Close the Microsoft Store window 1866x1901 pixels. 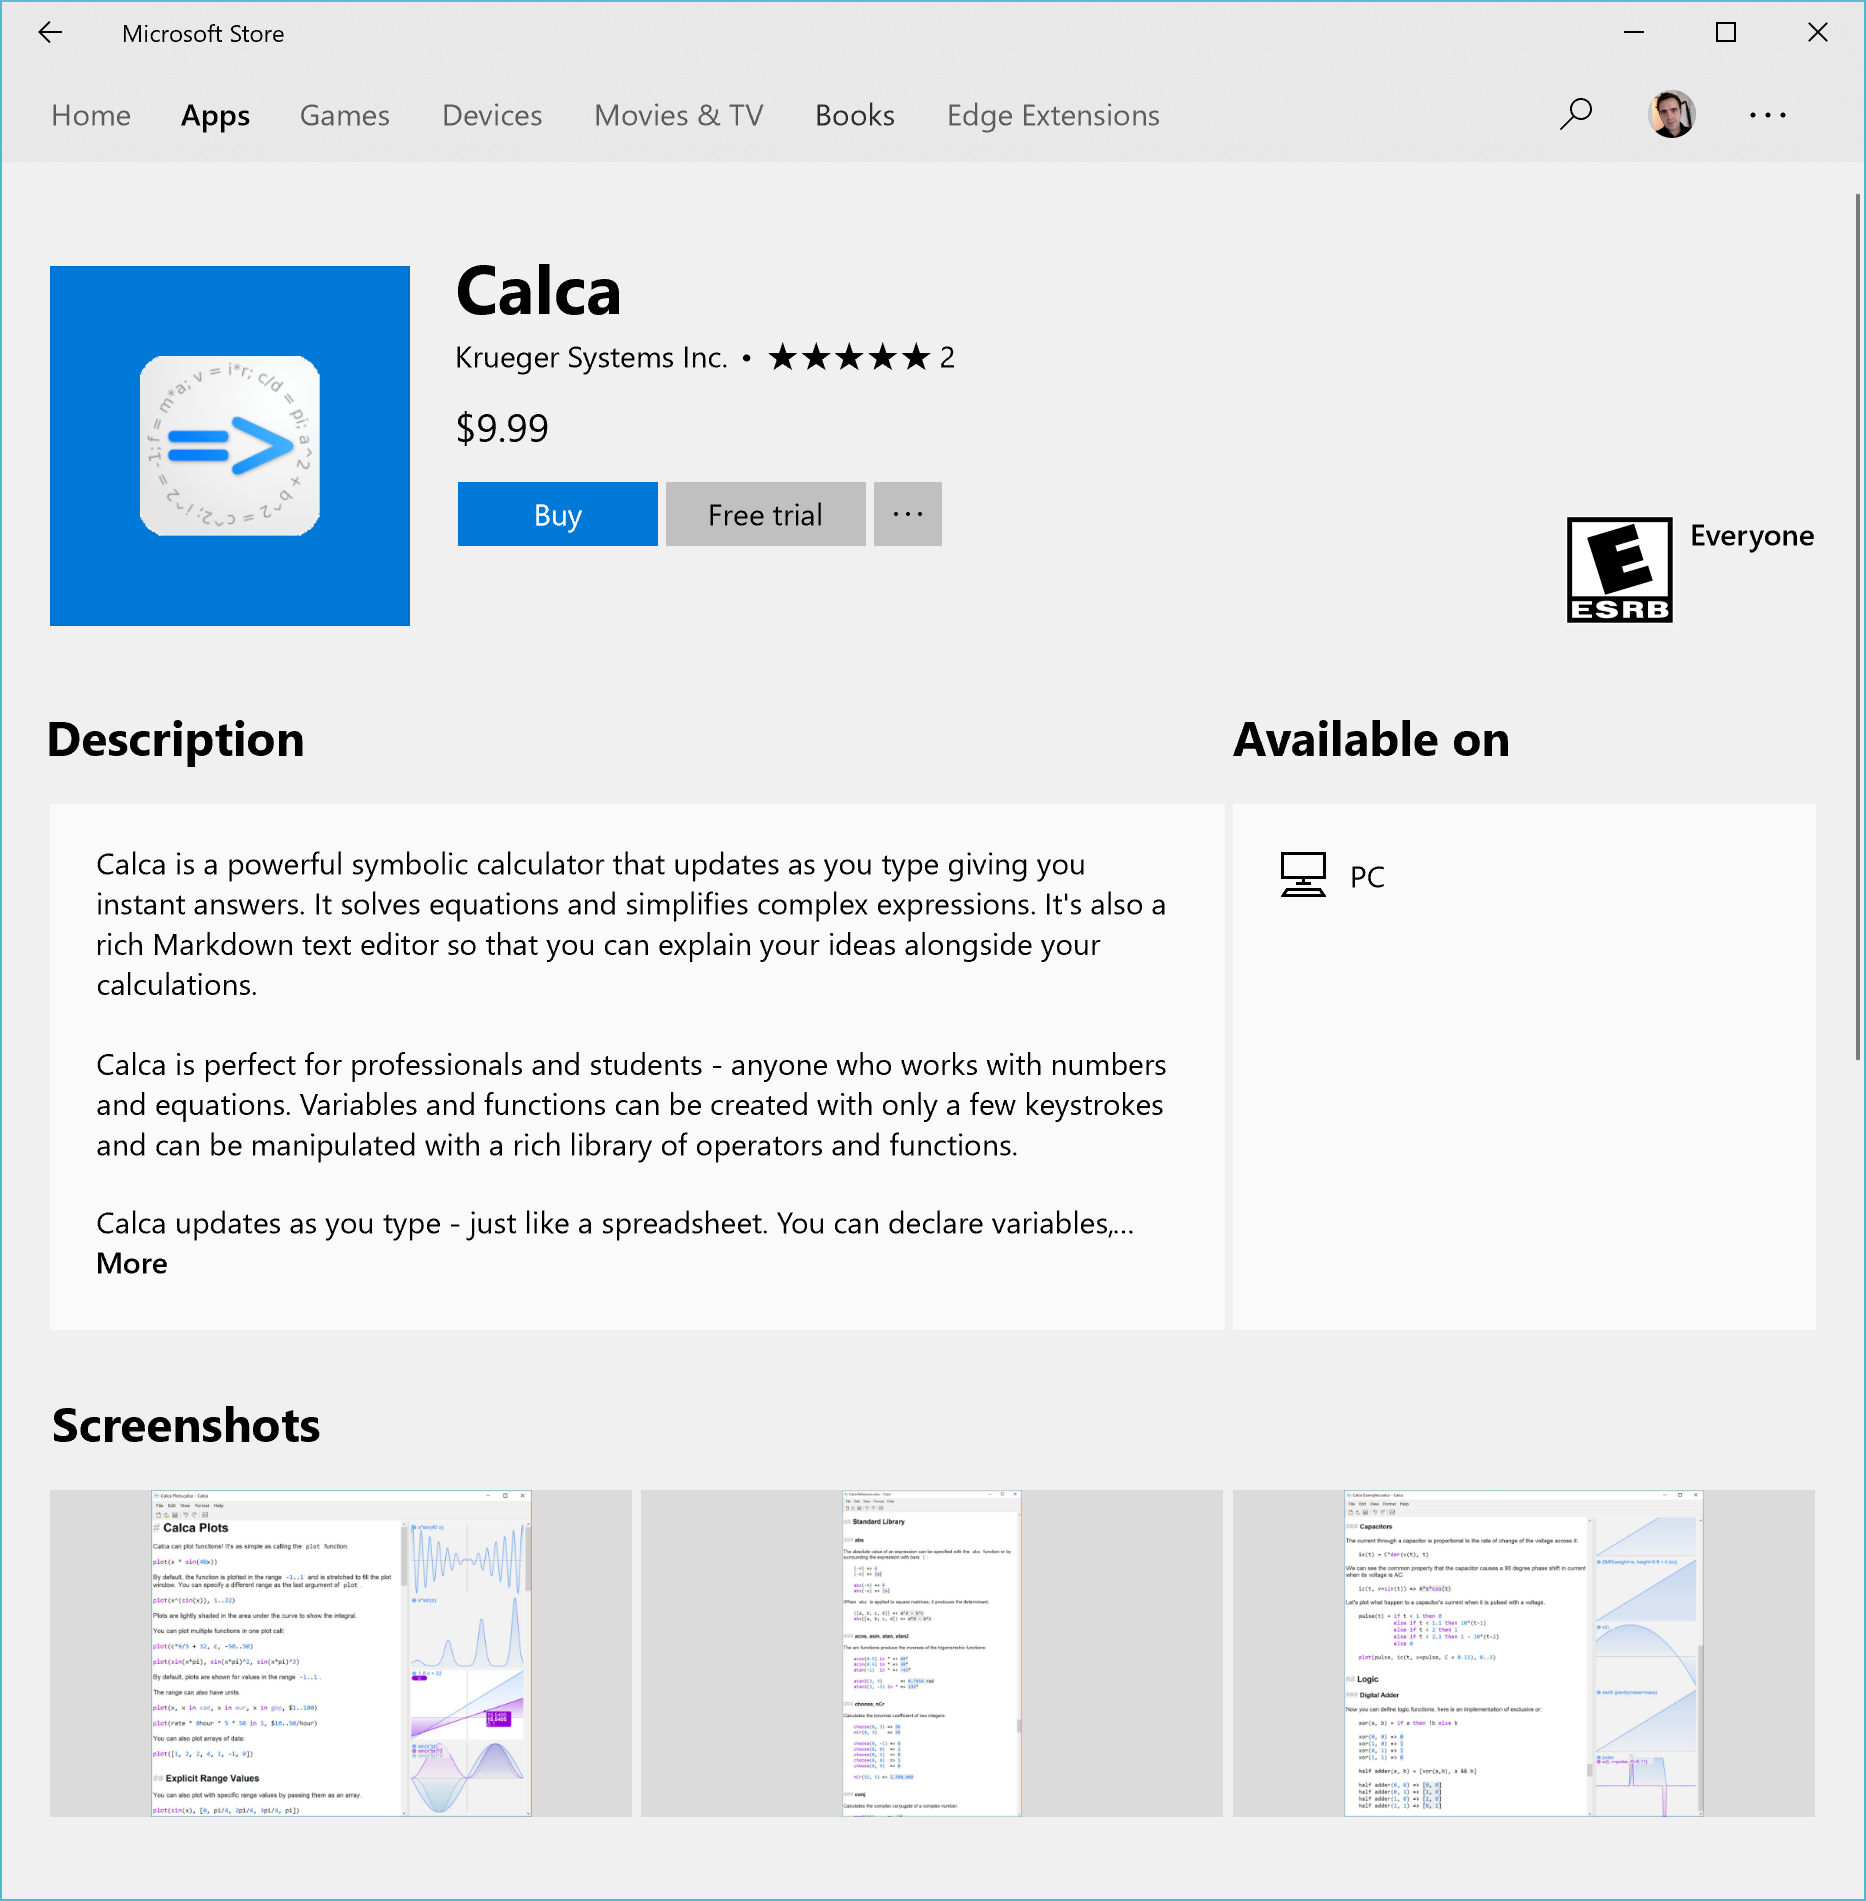1818,33
